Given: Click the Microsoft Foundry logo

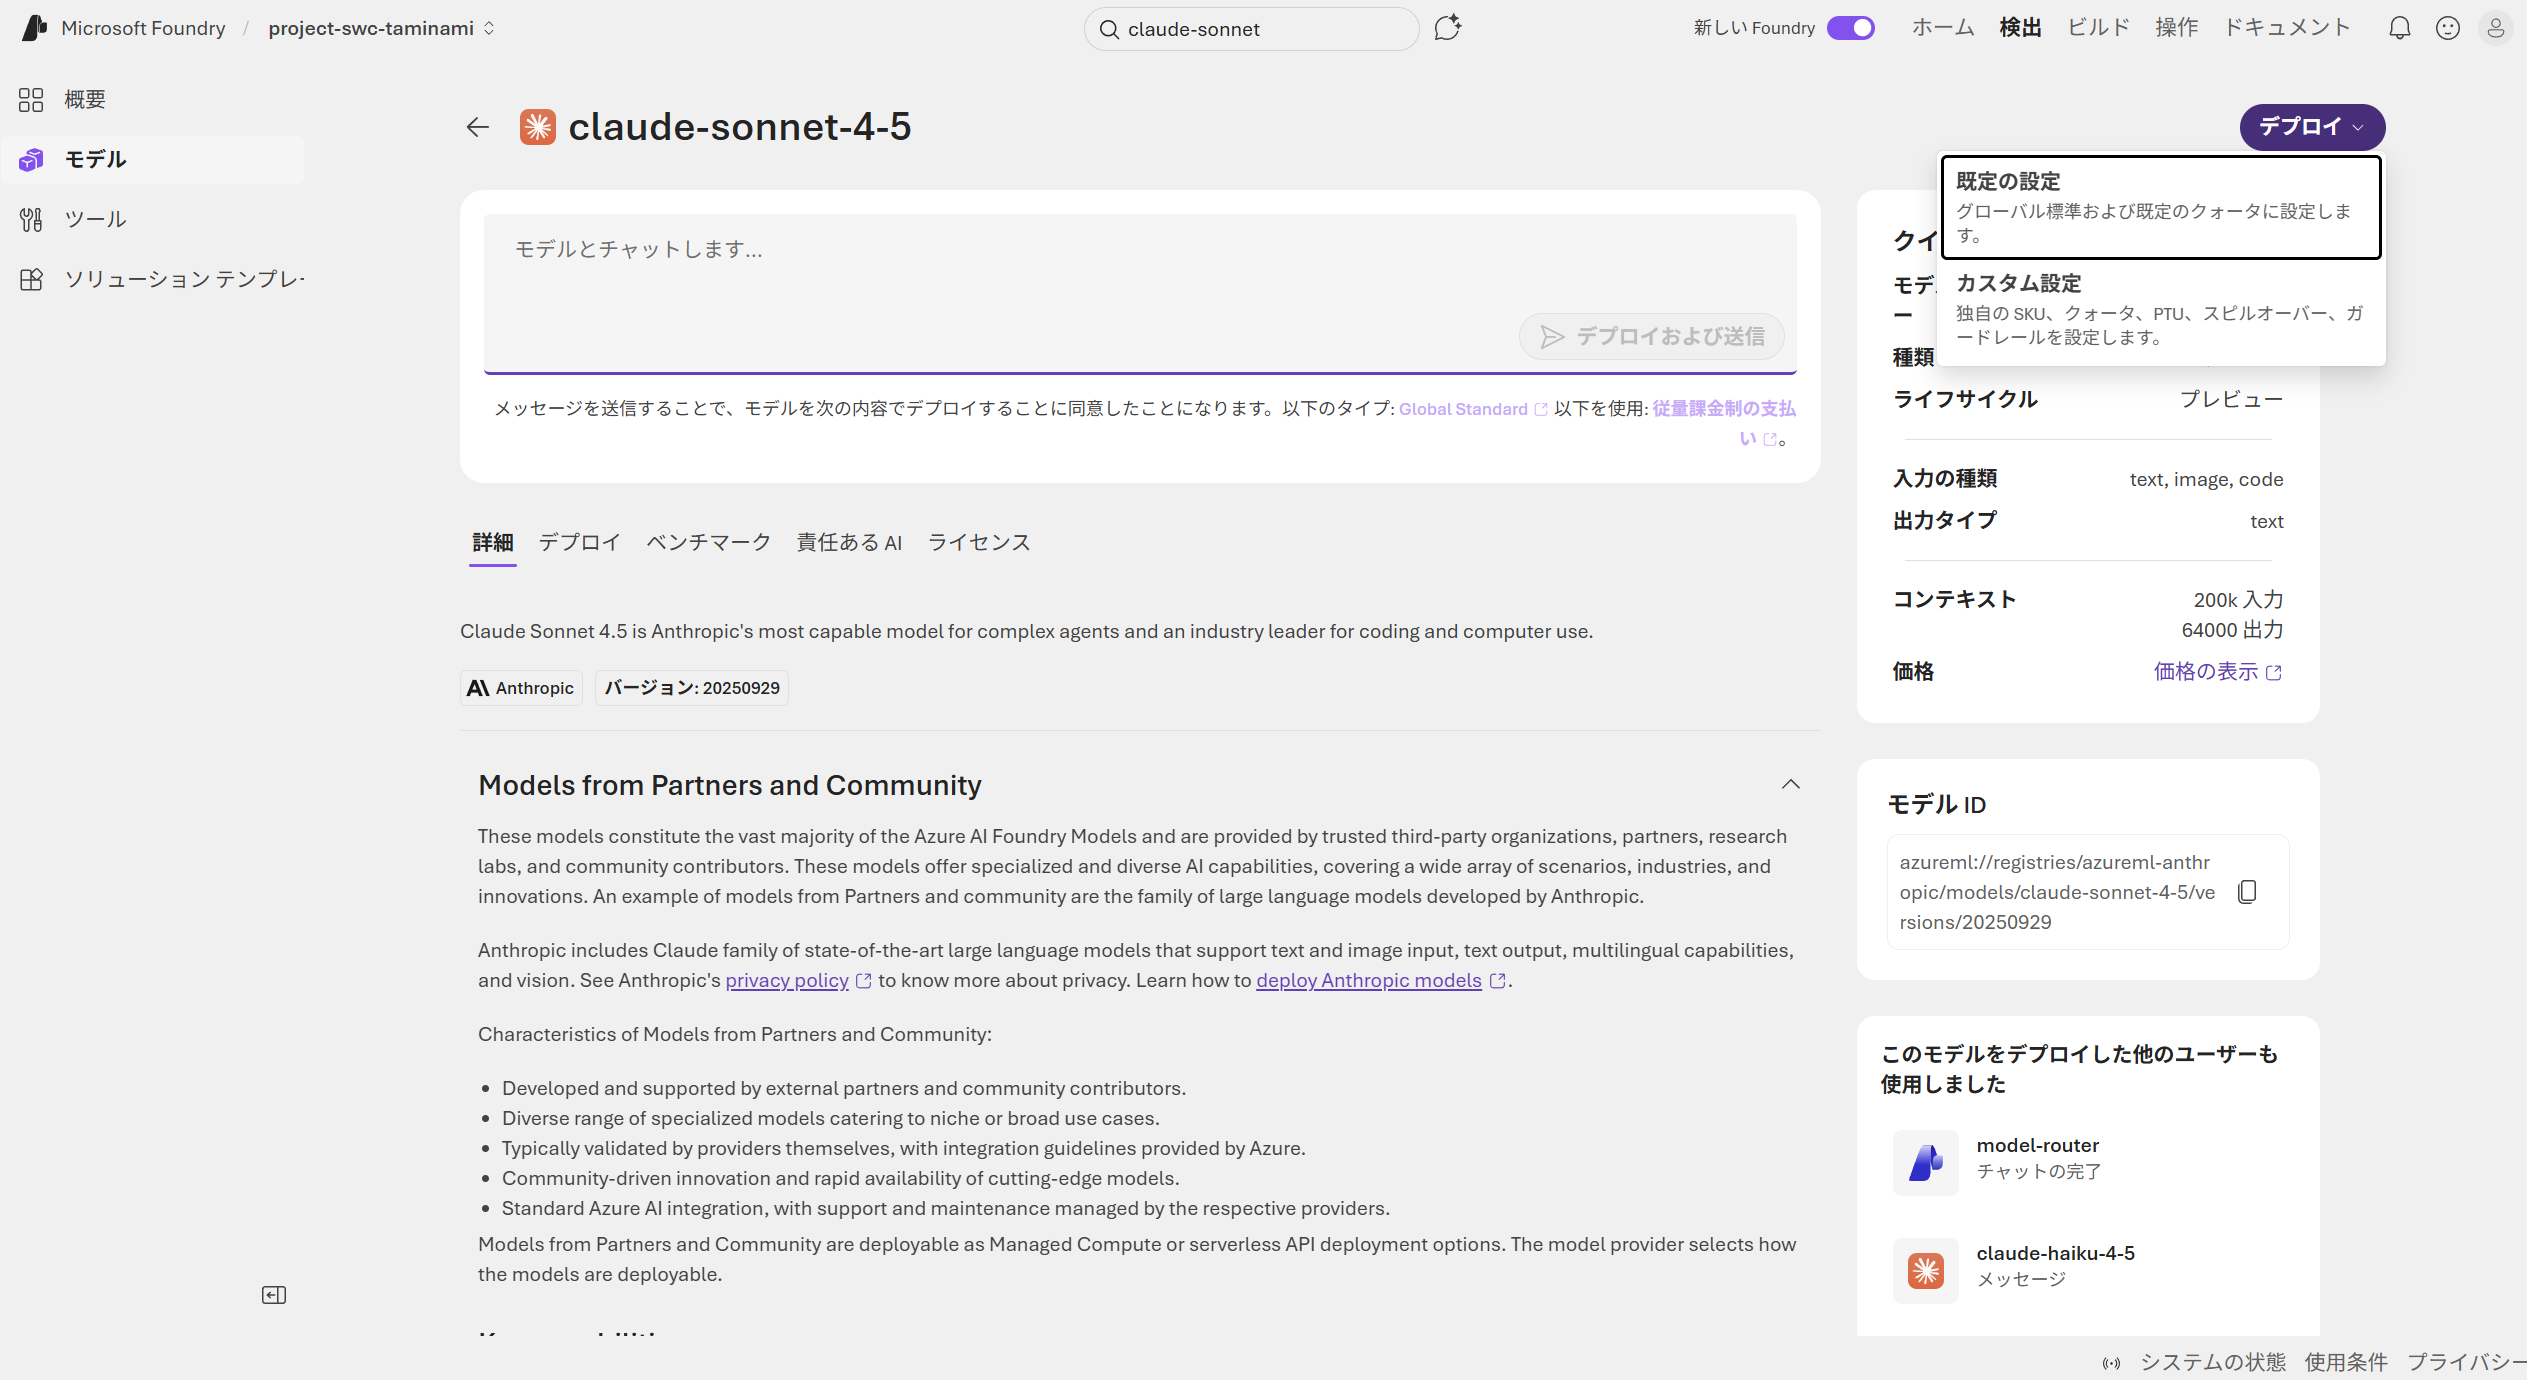Looking at the screenshot, I should click(34, 28).
